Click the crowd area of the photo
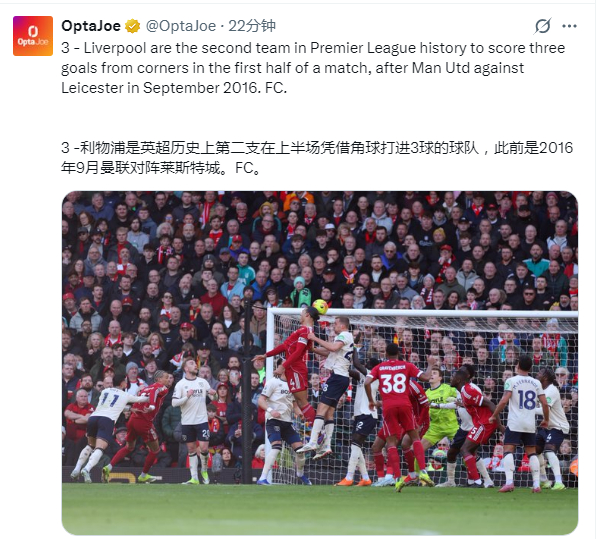This screenshot has width=598, height=539. (x=320, y=248)
